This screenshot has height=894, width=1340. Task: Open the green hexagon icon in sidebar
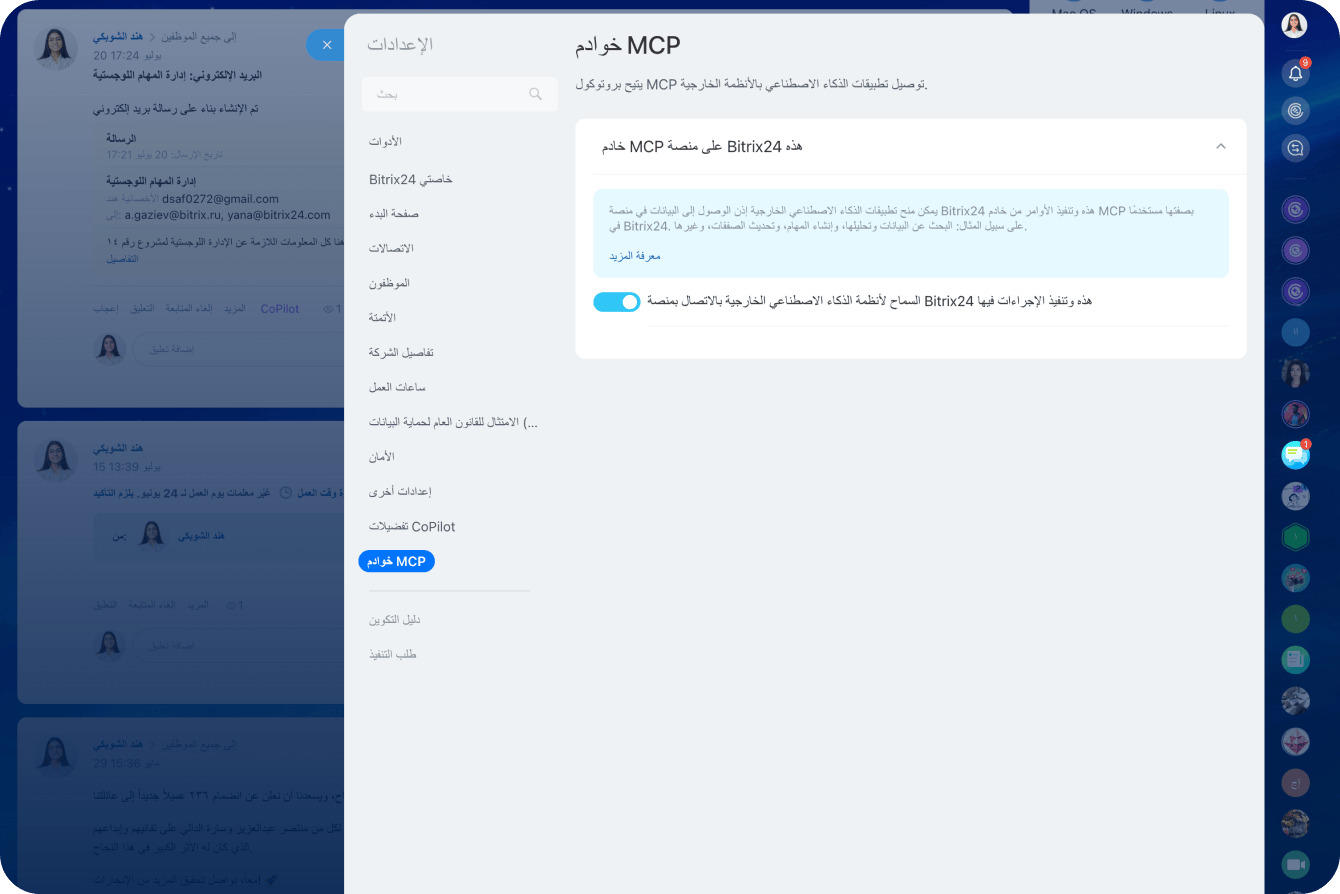(x=1295, y=537)
